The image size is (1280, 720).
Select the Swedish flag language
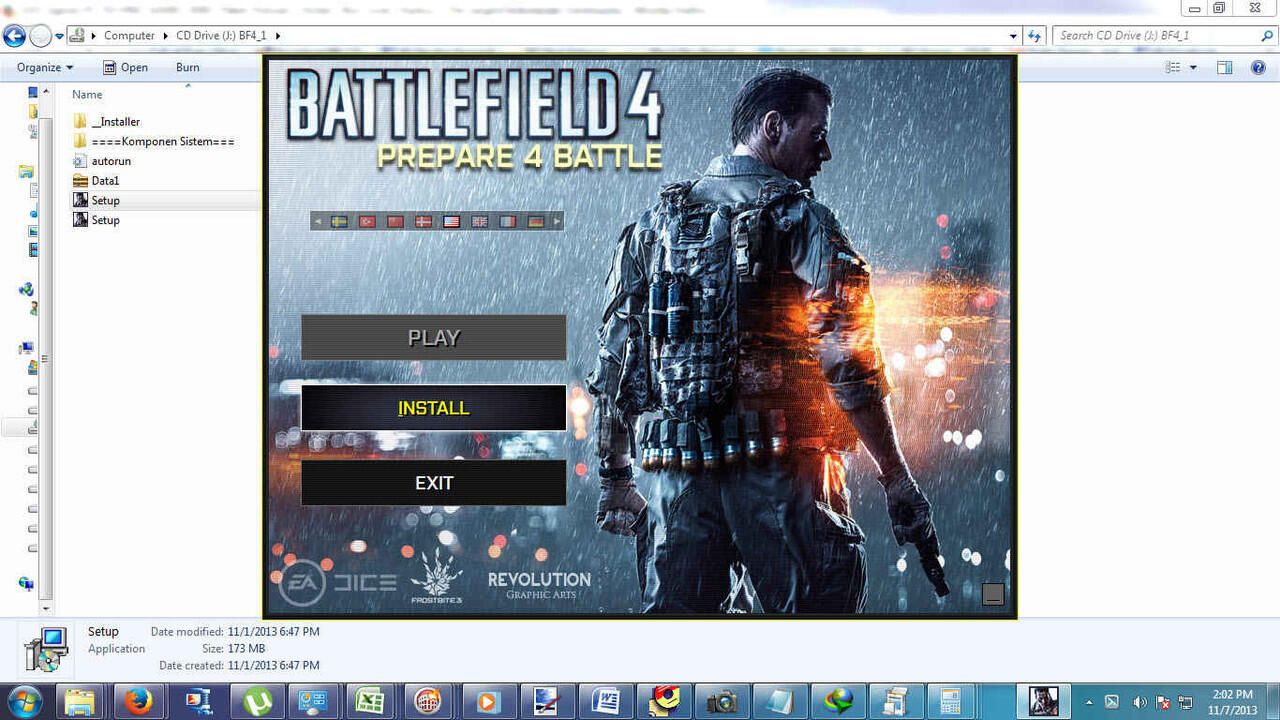coord(339,221)
